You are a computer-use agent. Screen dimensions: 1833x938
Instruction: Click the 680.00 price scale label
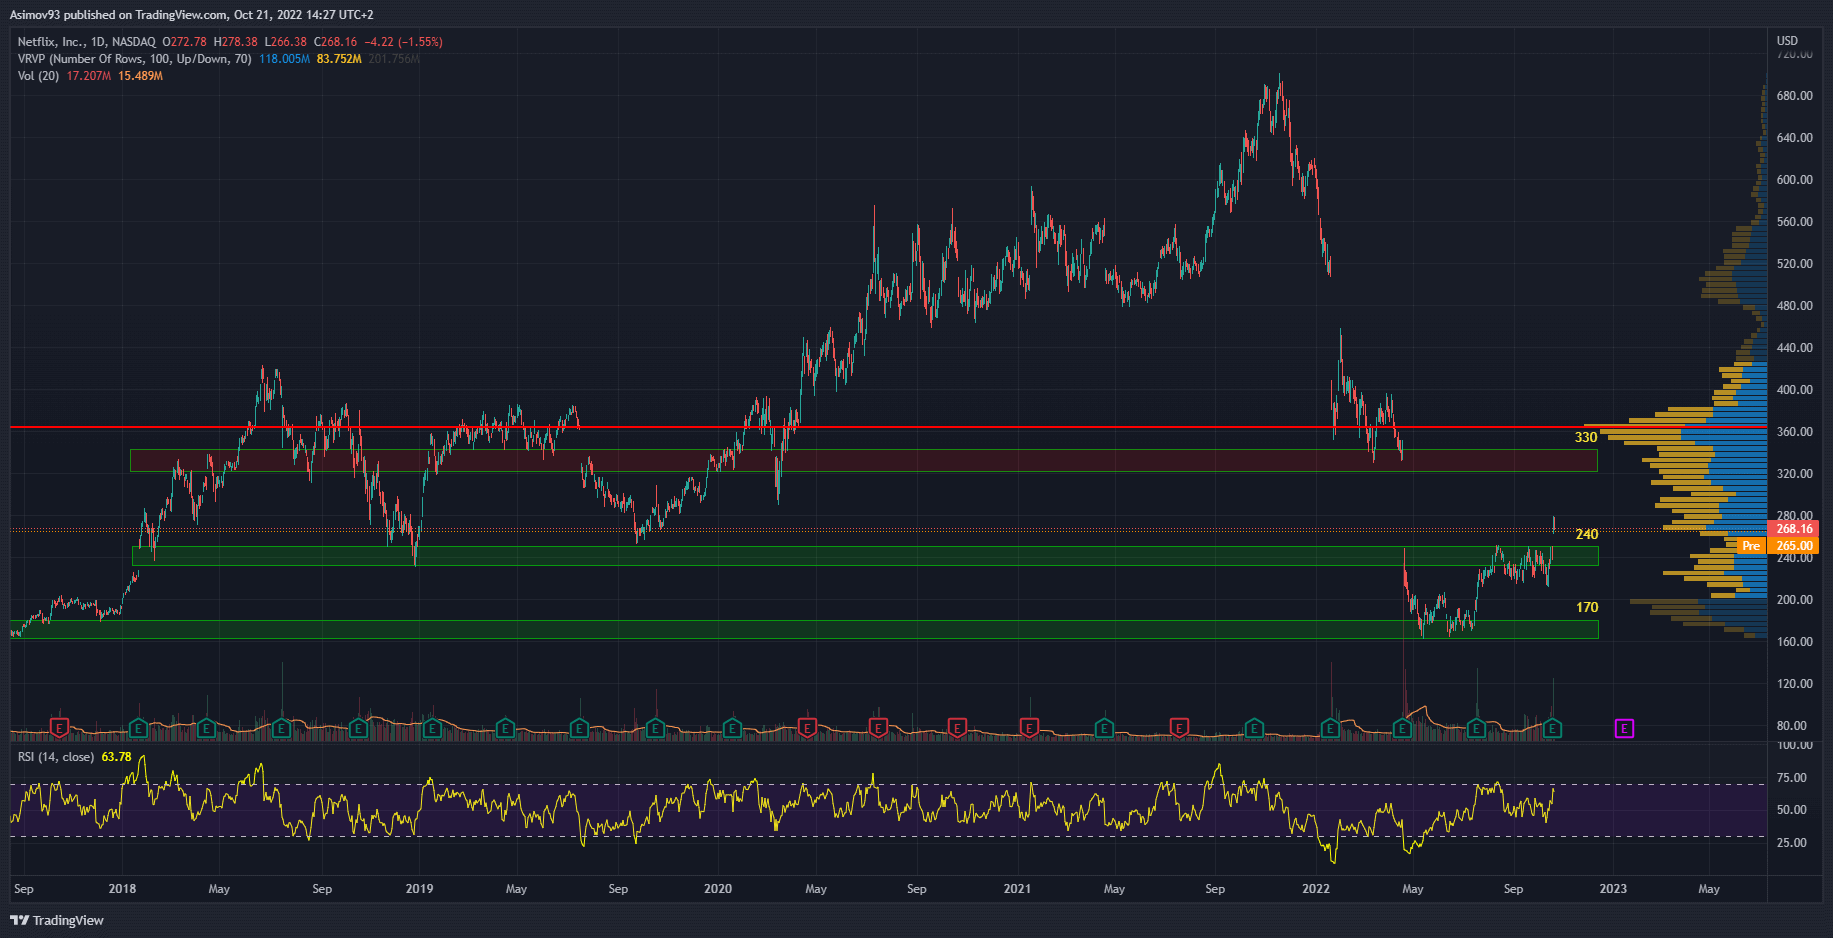point(1794,96)
